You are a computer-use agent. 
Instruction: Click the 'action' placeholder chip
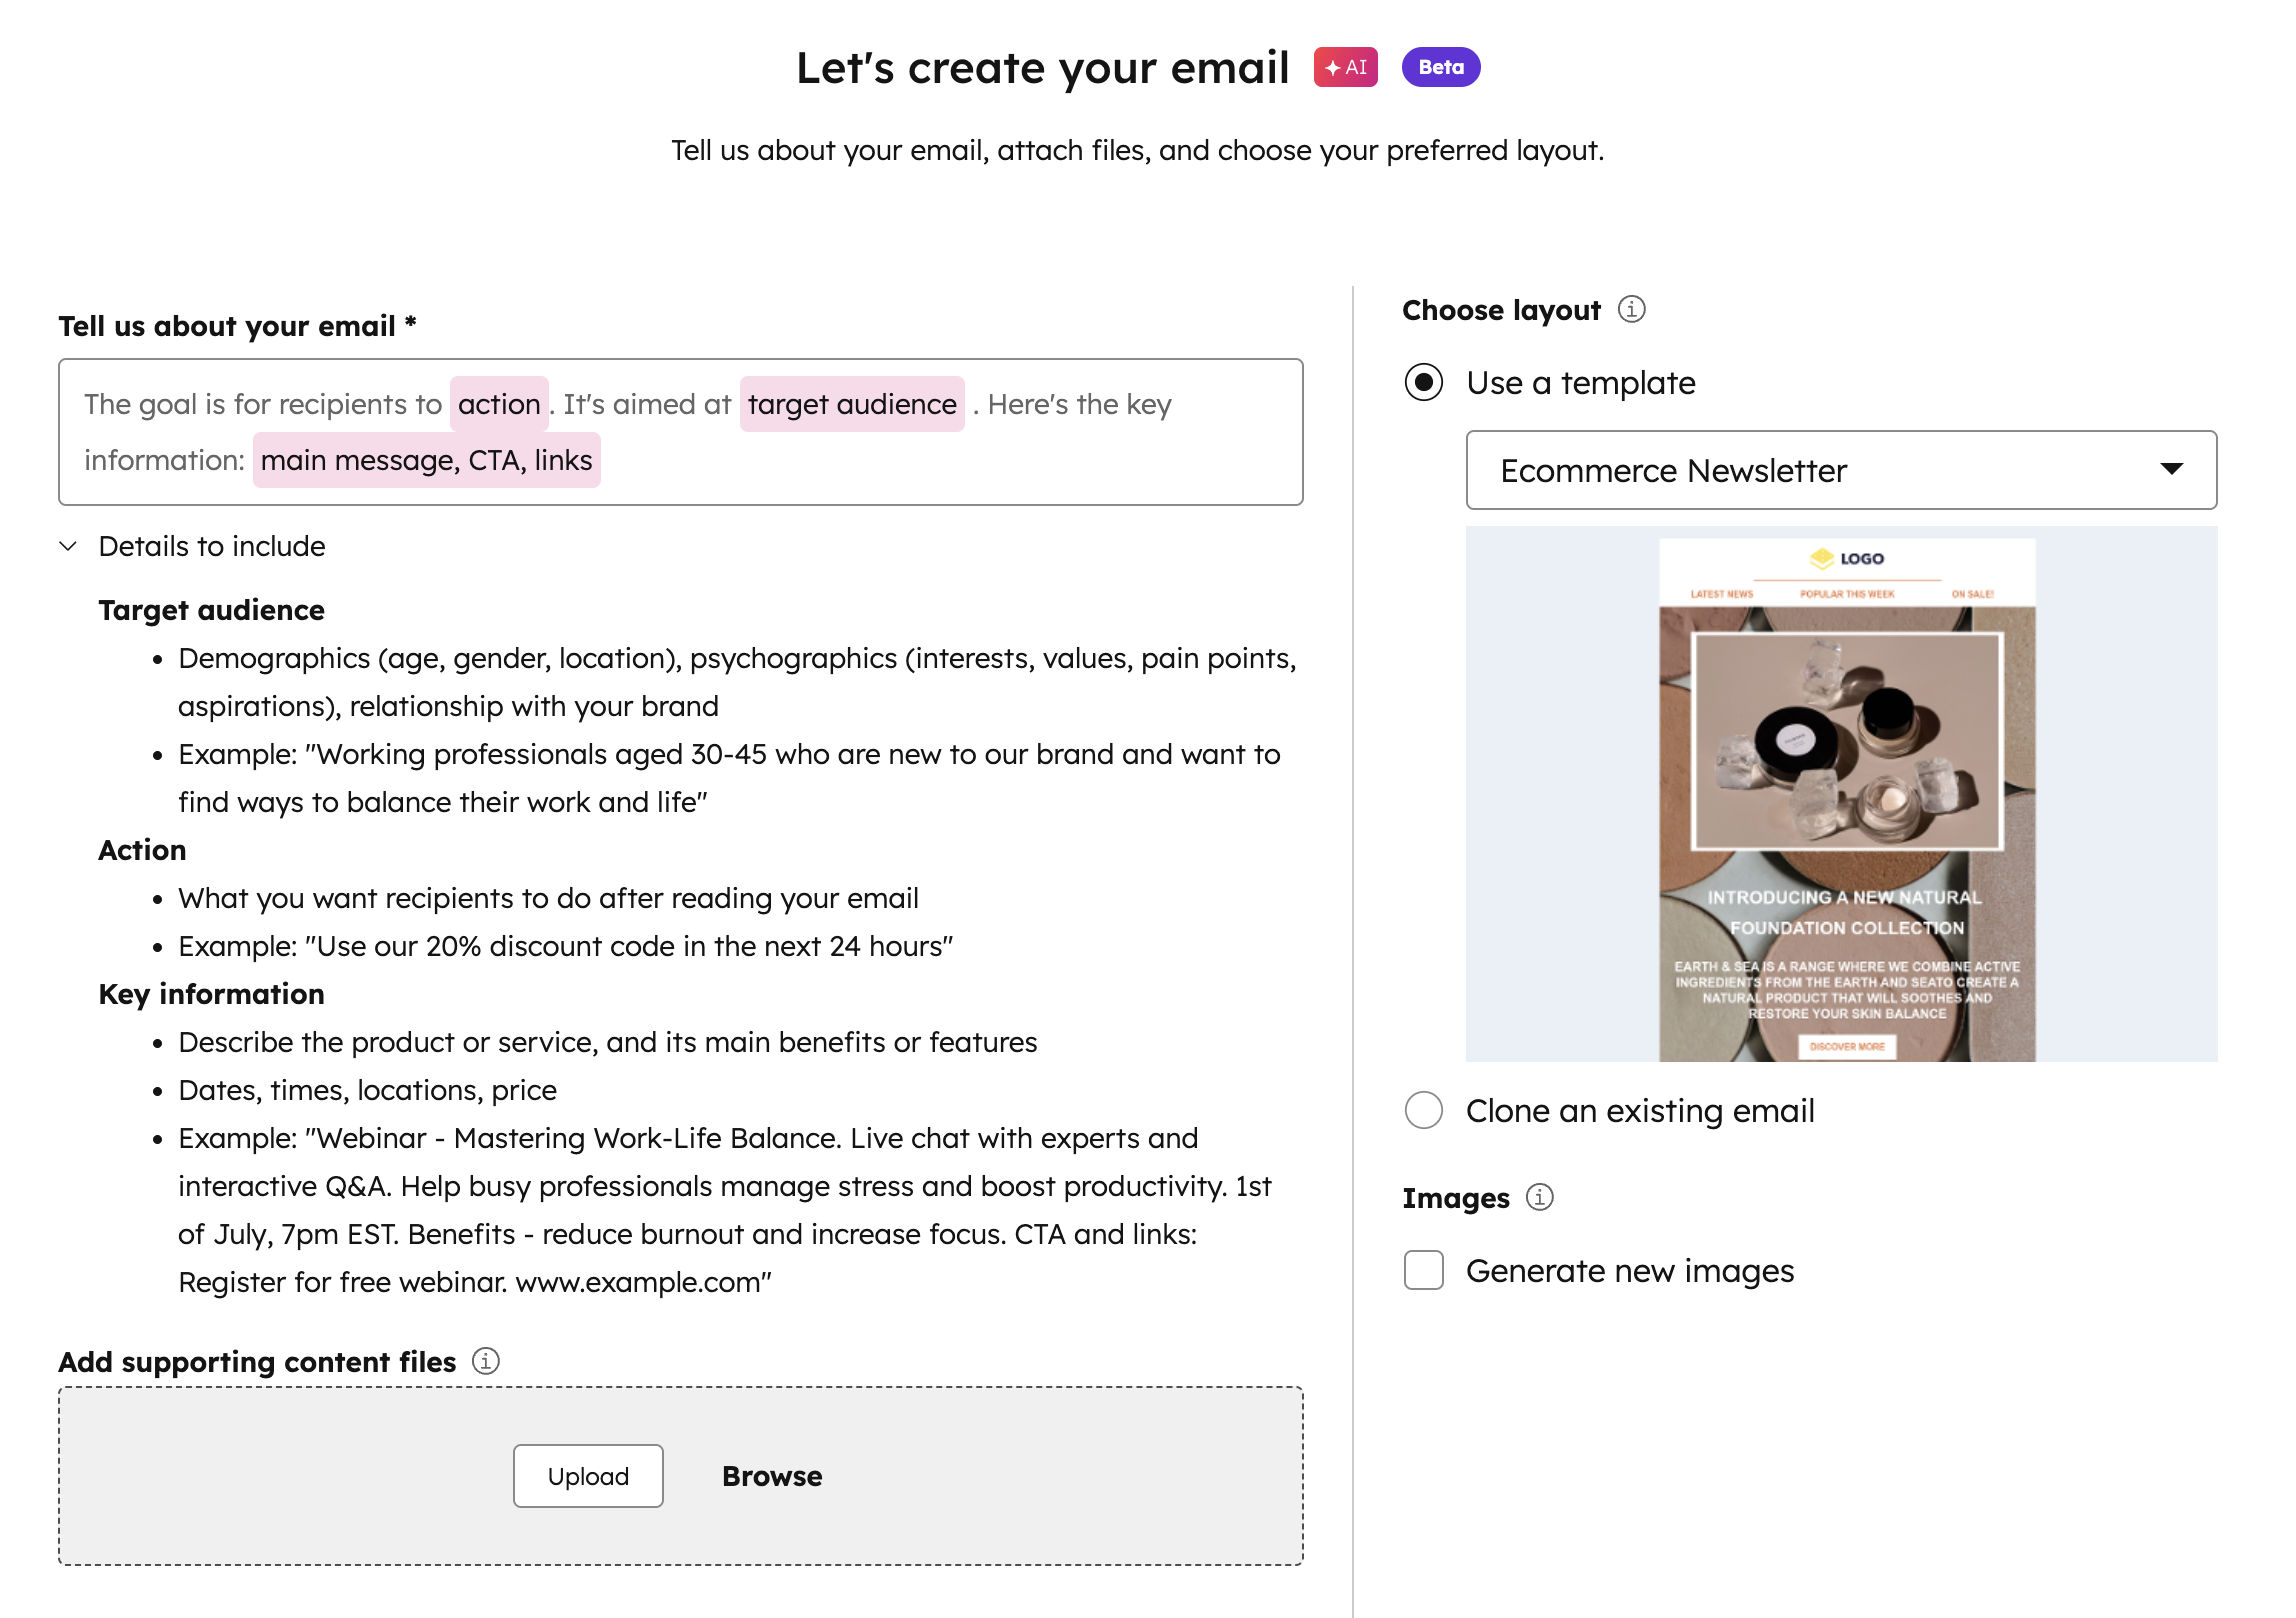pos(499,404)
